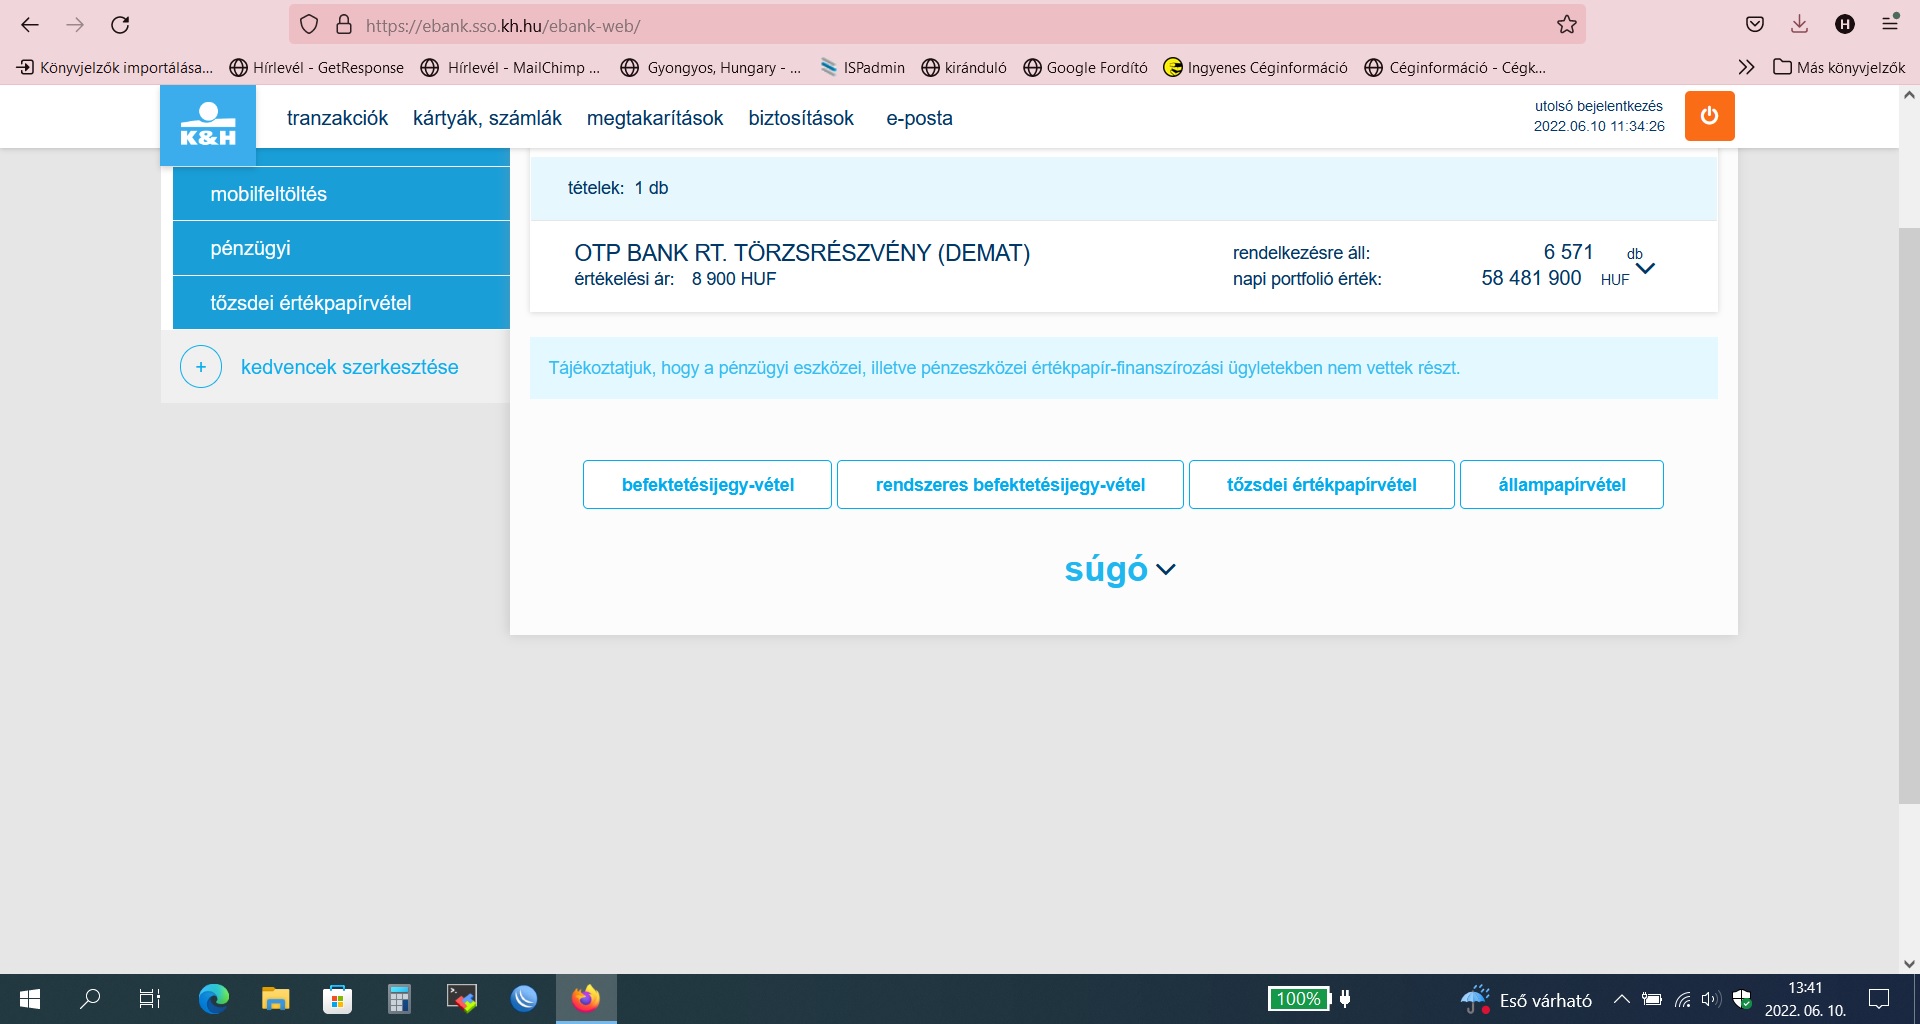Image resolution: width=1920 pixels, height=1024 pixels.
Task: Bookmark this page with the star icon
Action: tap(1566, 25)
